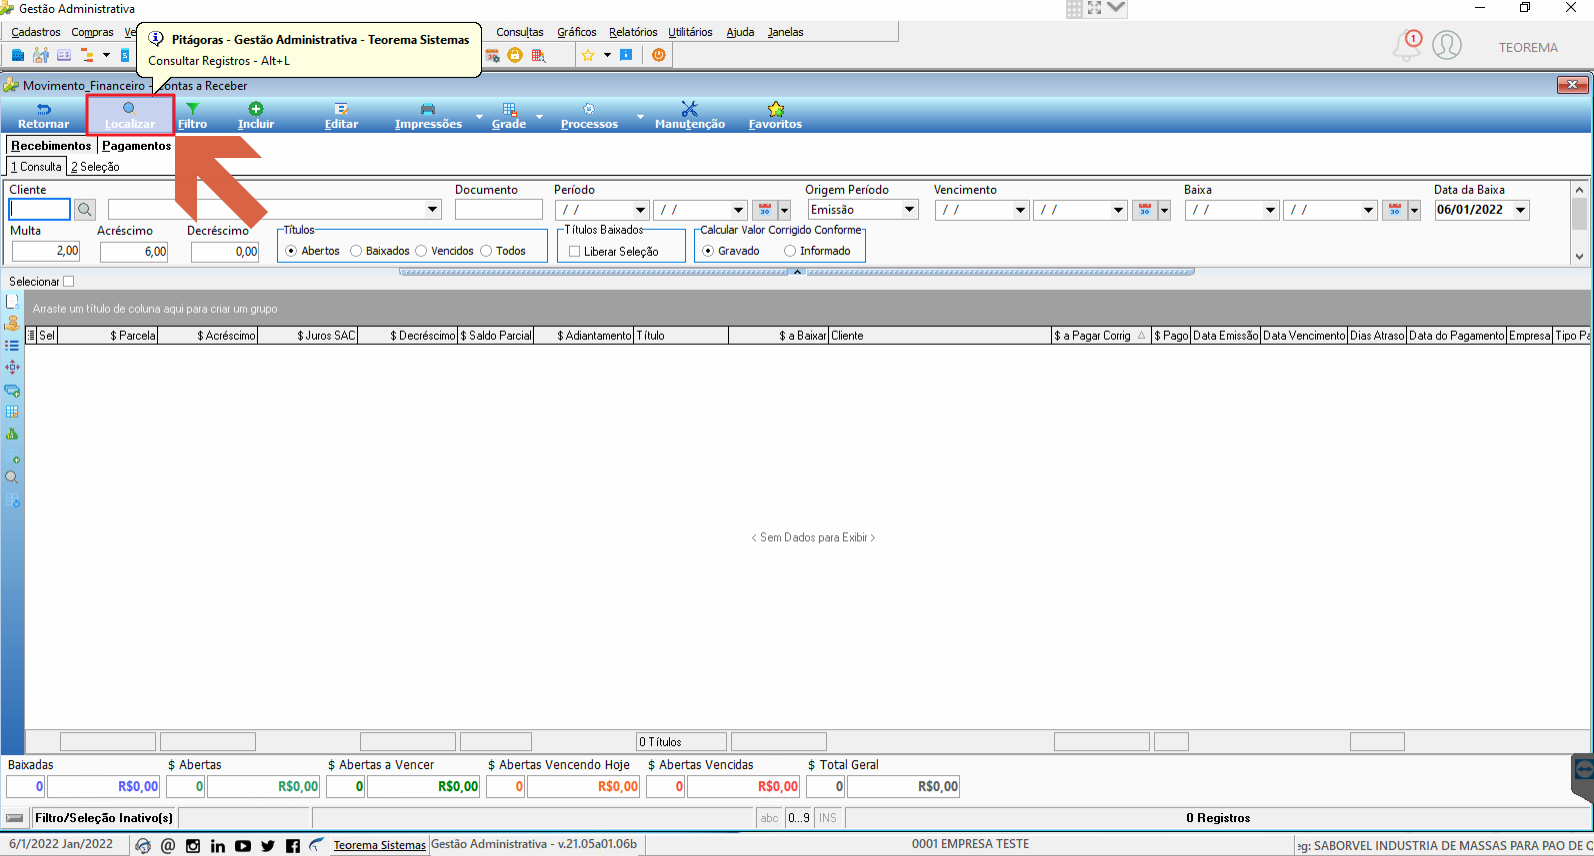Viewport: 1594px width, 856px height.
Task: Open Manutenção tools button
Action: tap(689, 116)
